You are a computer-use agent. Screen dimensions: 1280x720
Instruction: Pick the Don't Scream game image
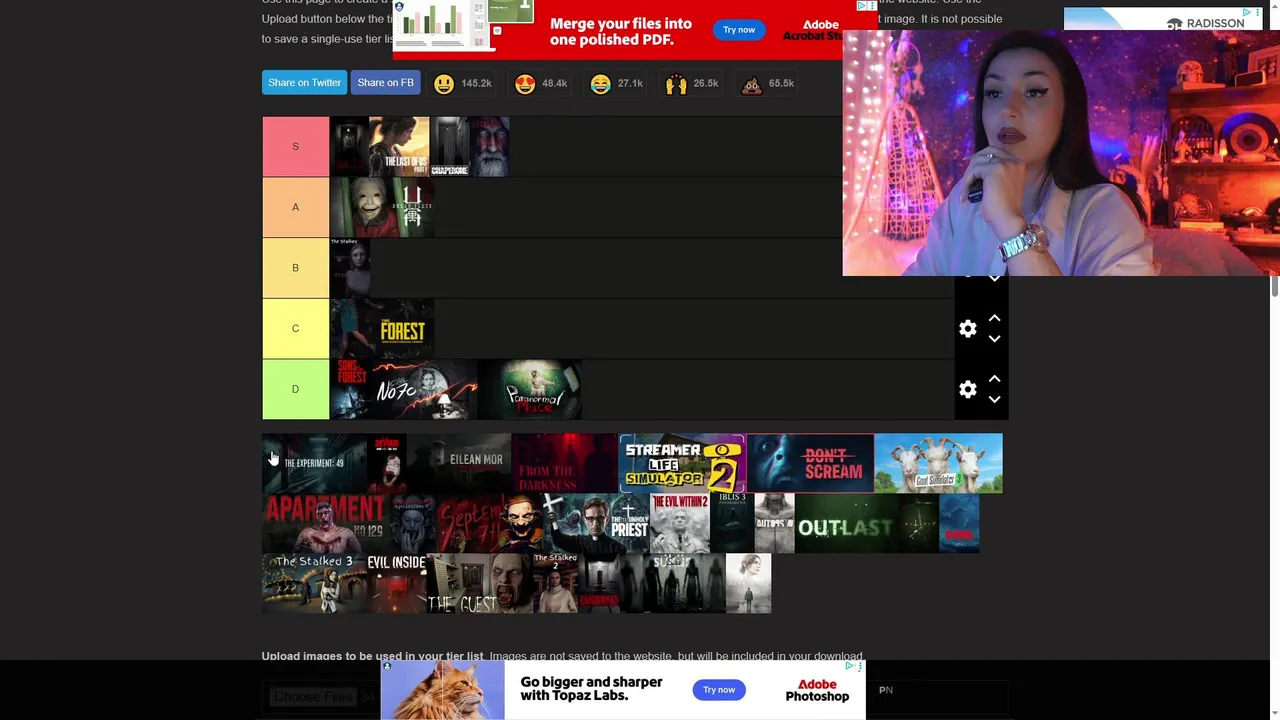[810, 463]
